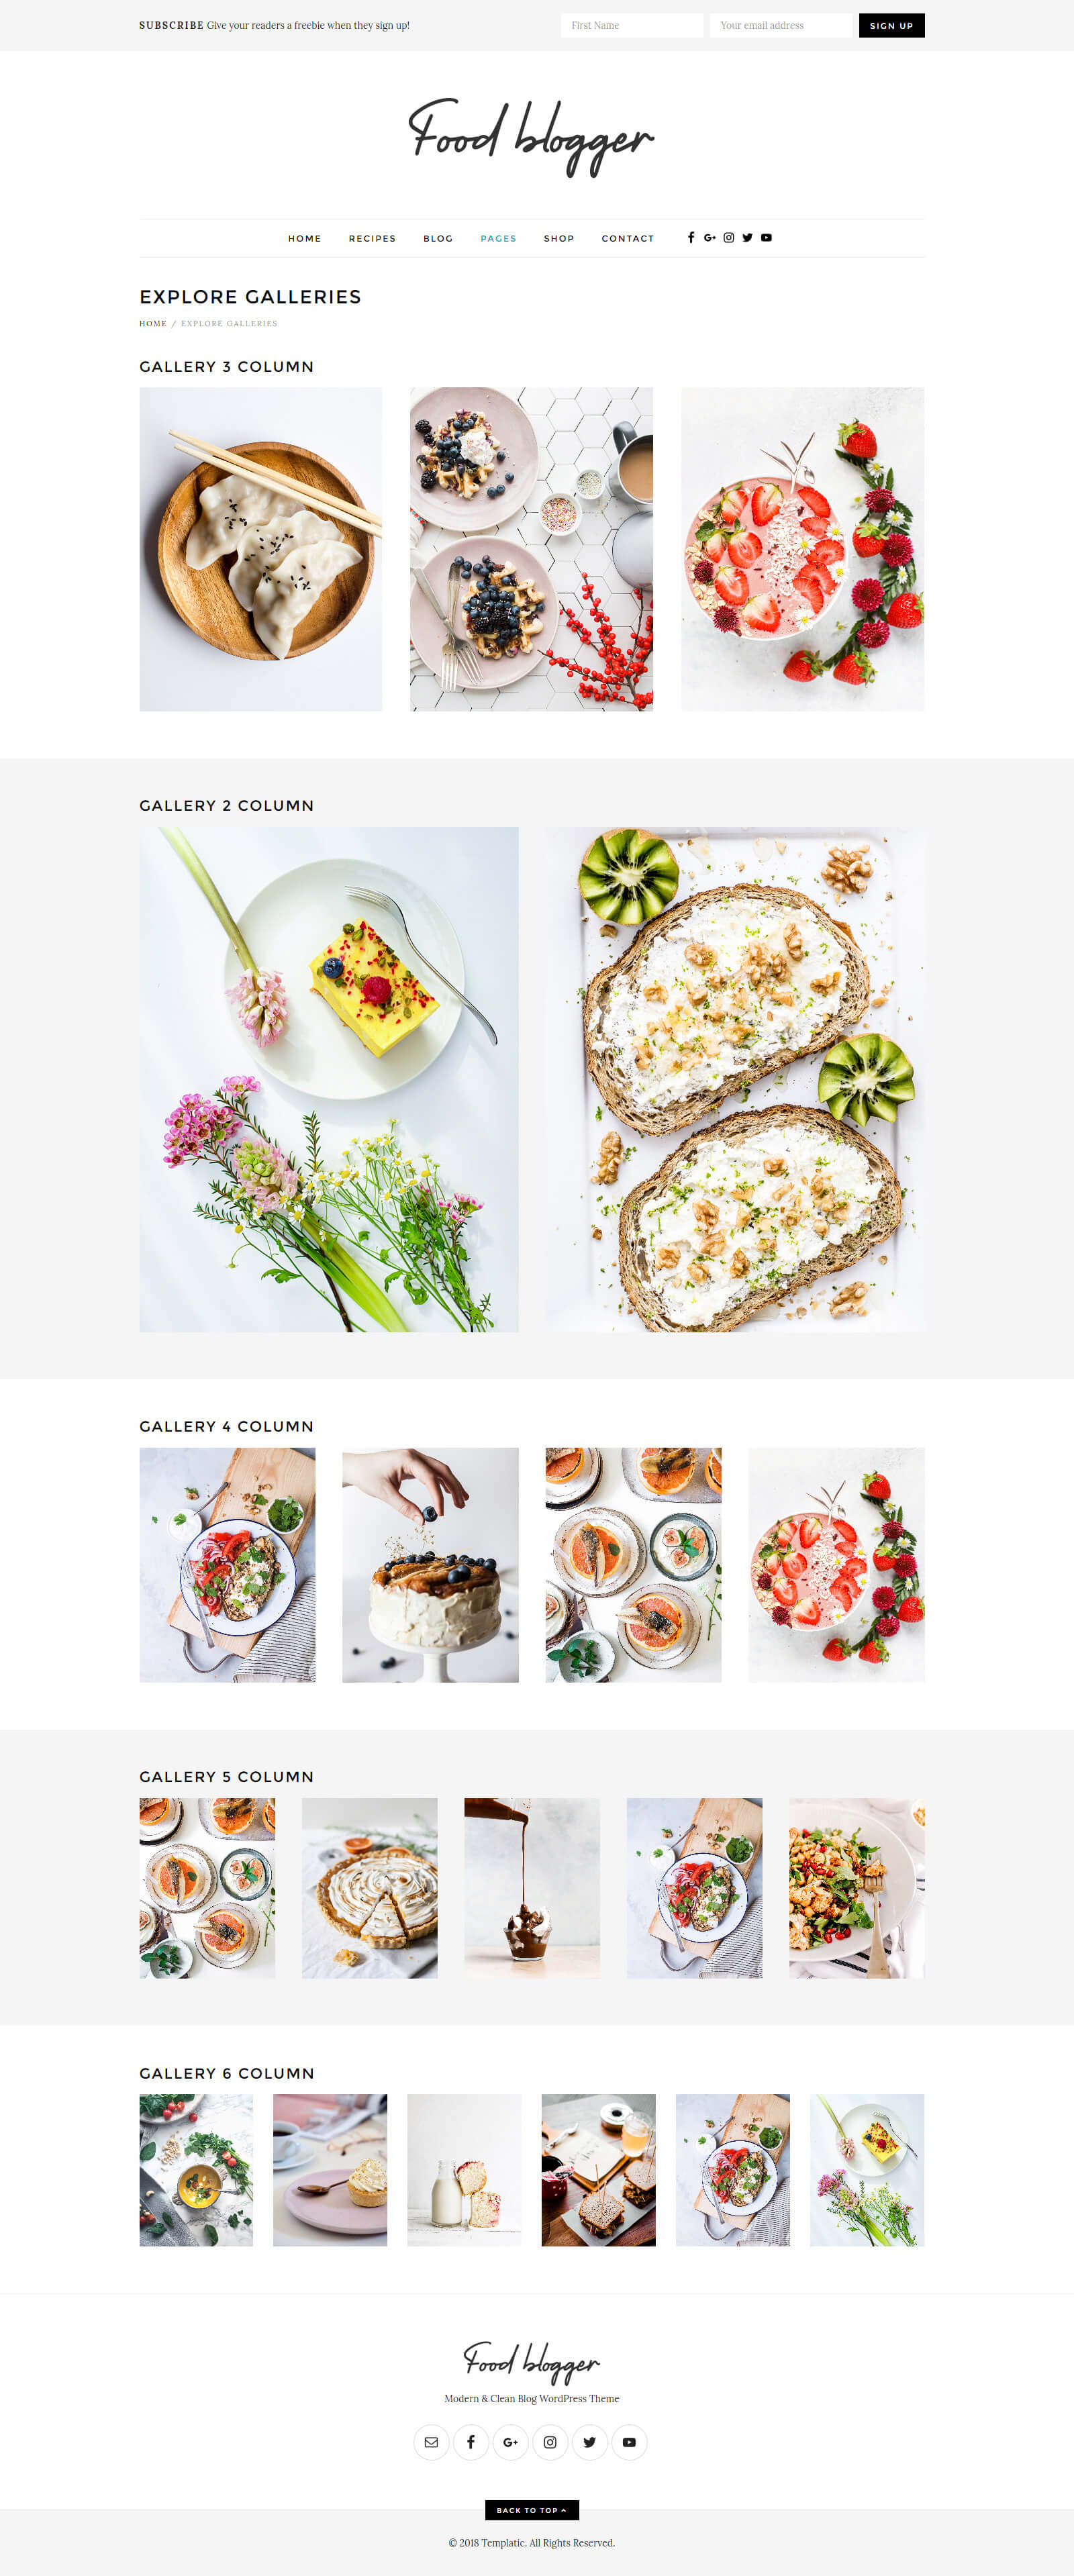Open the dumplings image in 3 column gallery
This screenshot has width=1074, height=2576.
(x=261, y=549)
